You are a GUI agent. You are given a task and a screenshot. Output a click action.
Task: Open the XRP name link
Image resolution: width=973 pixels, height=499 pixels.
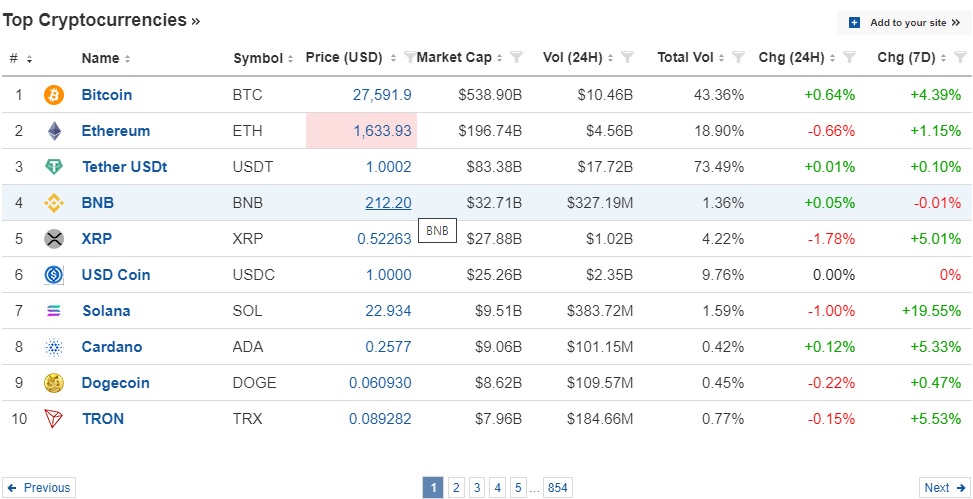(97, 239)
